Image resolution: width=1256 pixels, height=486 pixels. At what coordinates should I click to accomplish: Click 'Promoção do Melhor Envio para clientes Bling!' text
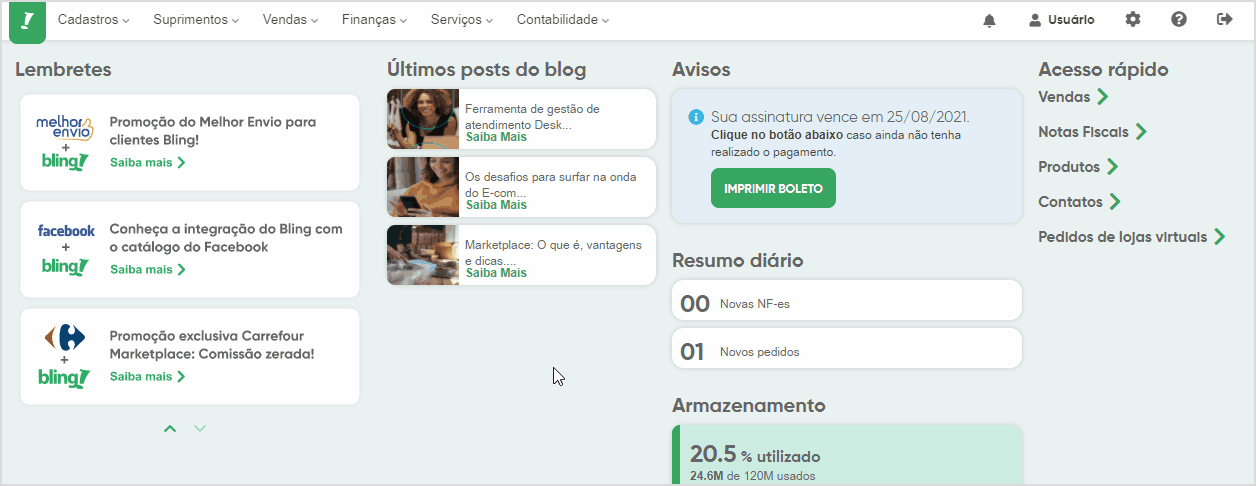coord(213,131)
